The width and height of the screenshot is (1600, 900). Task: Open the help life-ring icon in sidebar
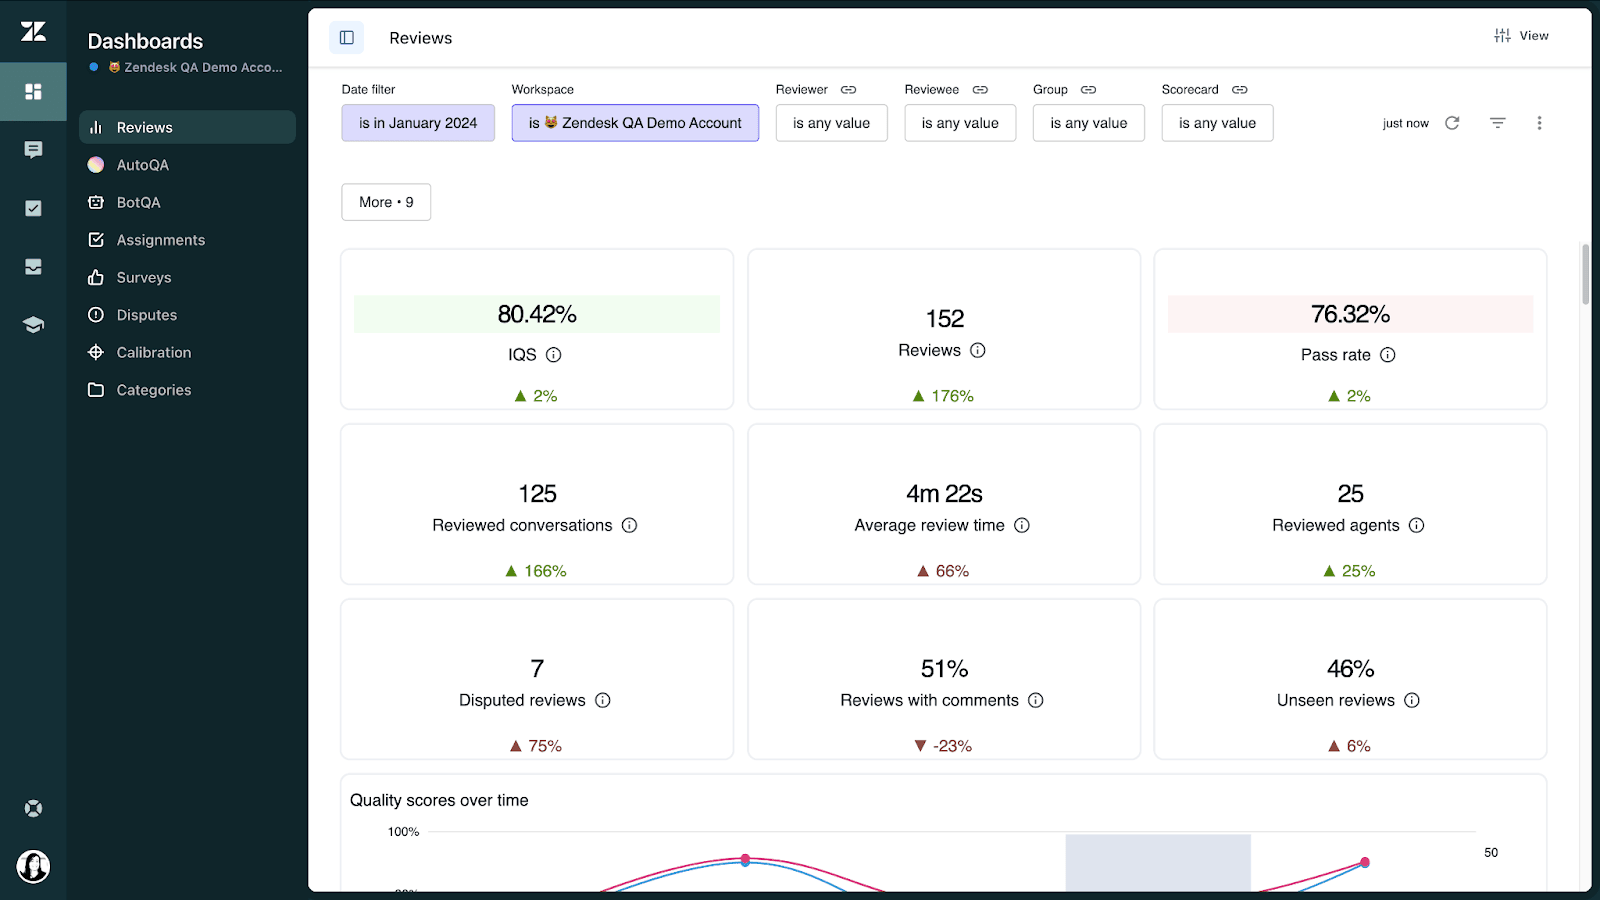tap(33, 807)
